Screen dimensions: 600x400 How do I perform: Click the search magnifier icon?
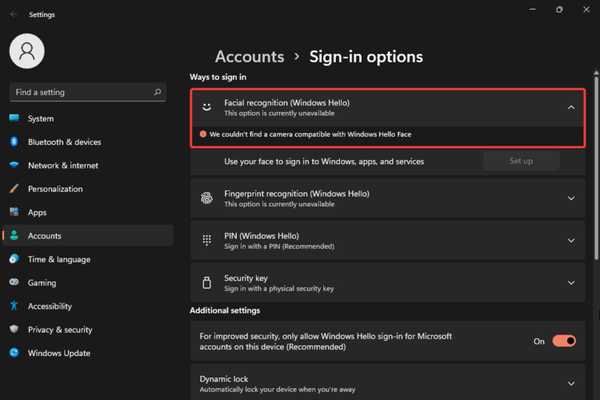coord(158,92)
